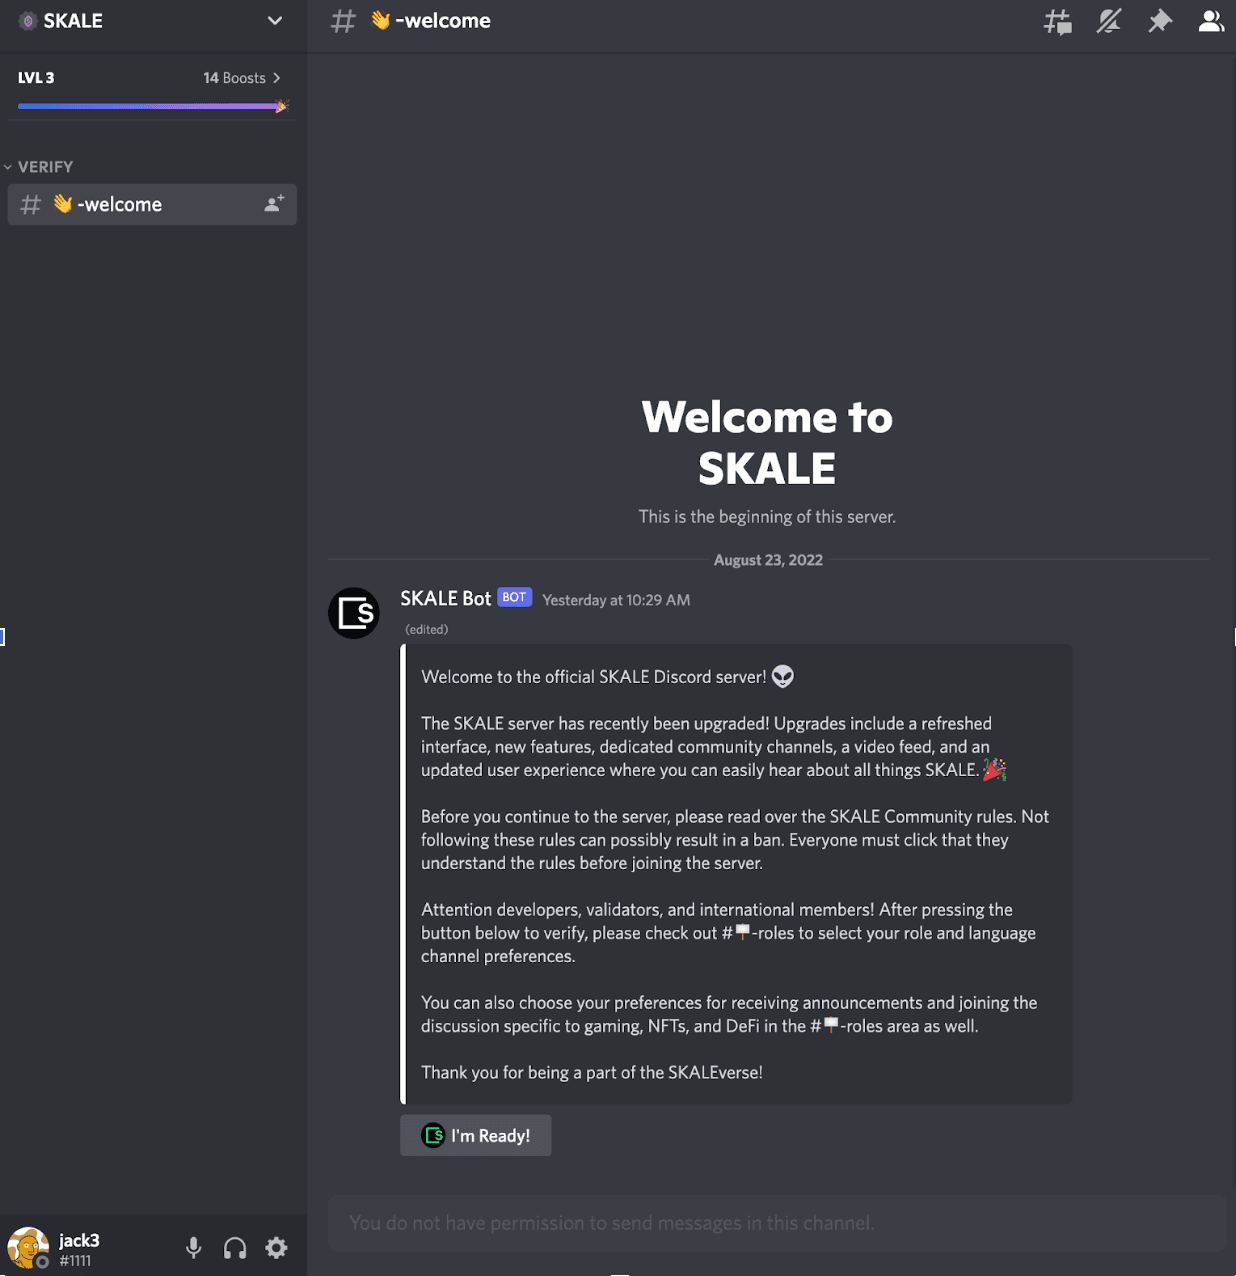
Task: Create an invite for the welcome channel
Action: (x=272, y=204)
